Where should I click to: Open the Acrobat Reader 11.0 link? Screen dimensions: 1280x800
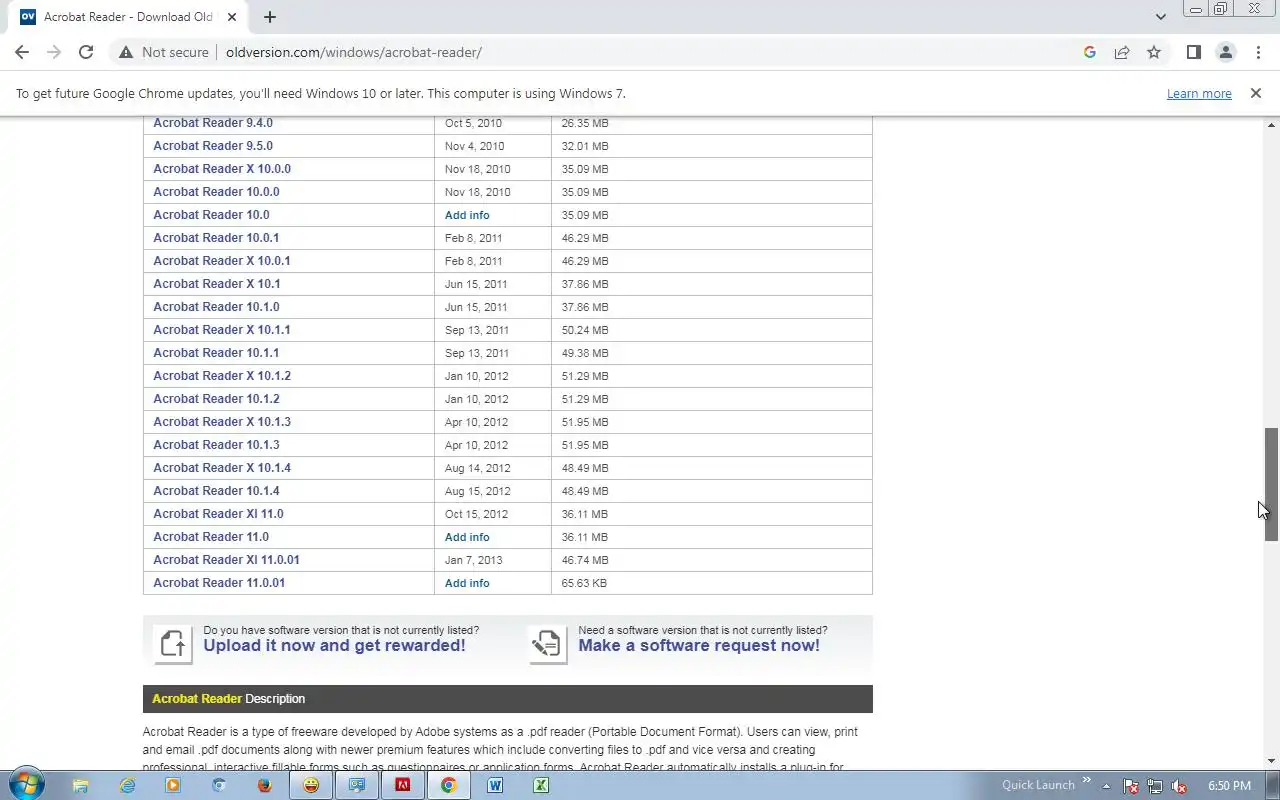(211, 537)
